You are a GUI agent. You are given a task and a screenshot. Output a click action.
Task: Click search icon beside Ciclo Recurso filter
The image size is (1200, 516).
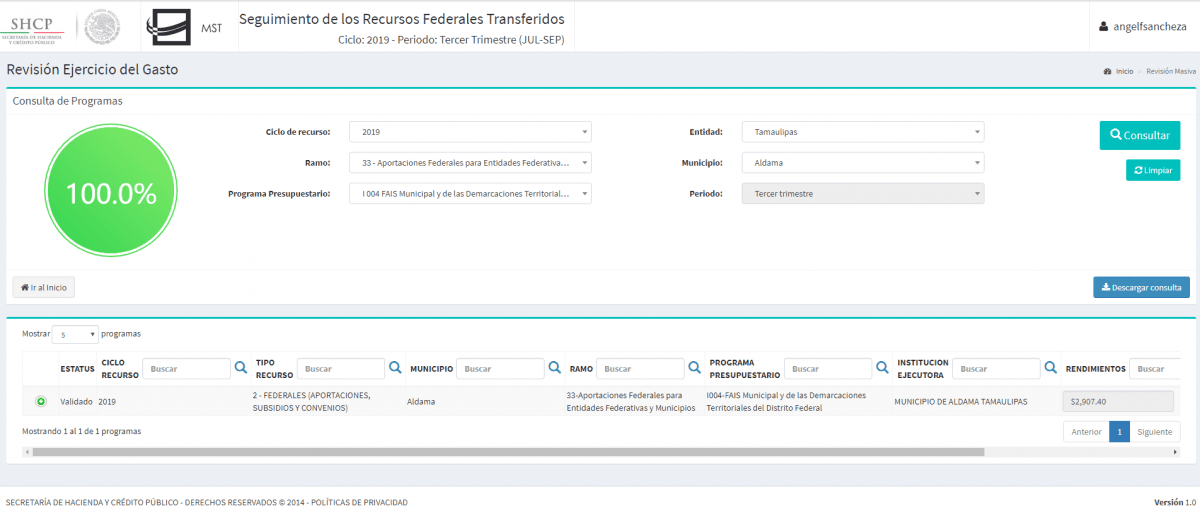coord(241,368)
